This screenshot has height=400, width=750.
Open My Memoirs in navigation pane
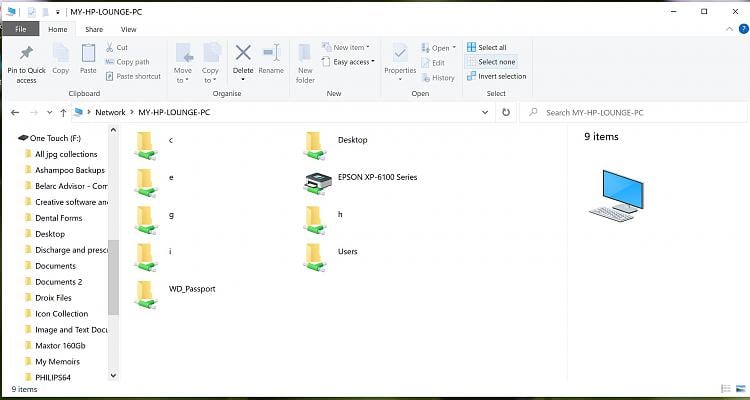[52, 361]
